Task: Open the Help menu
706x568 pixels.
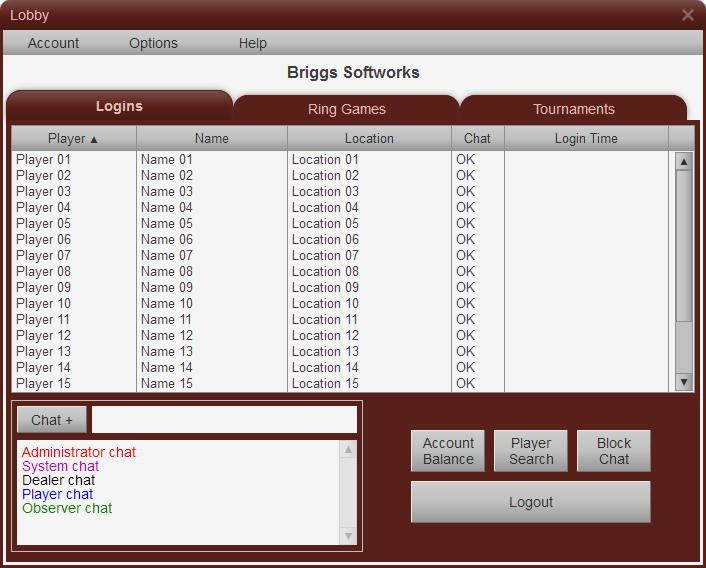Action: pyautogui.click(x=253, y=43)
